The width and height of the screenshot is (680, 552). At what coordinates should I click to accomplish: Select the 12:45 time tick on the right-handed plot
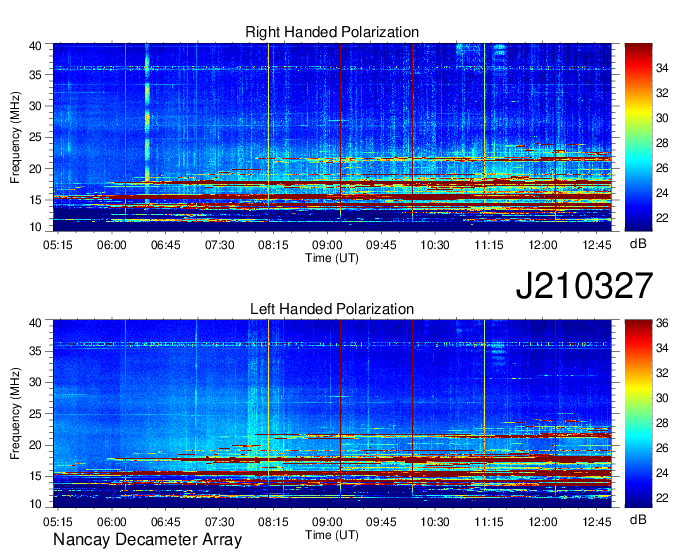tap(597, 245)
